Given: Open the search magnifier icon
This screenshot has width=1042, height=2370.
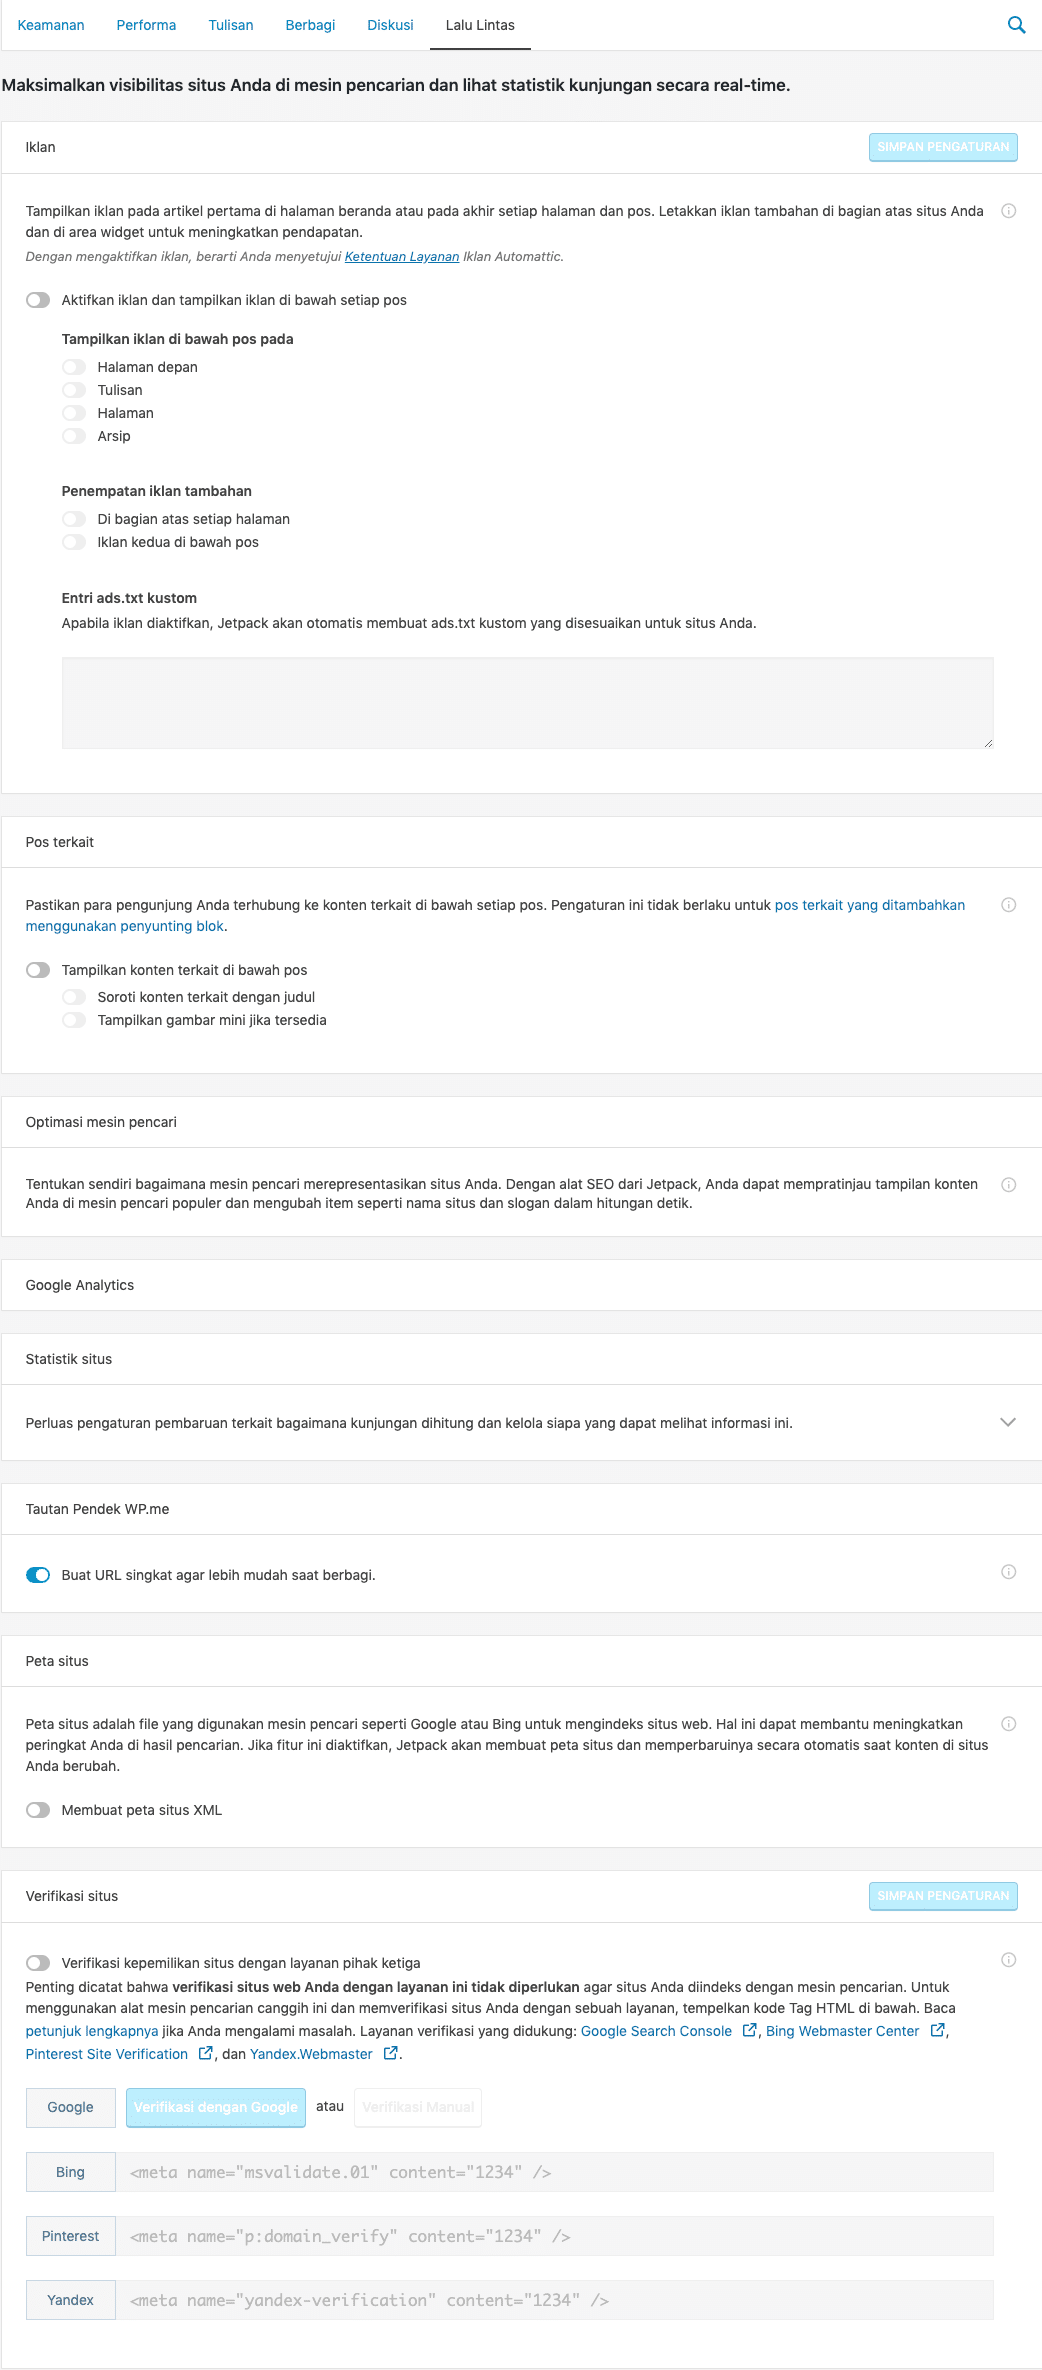Looking at the screenshot, I should [1016, 25].
